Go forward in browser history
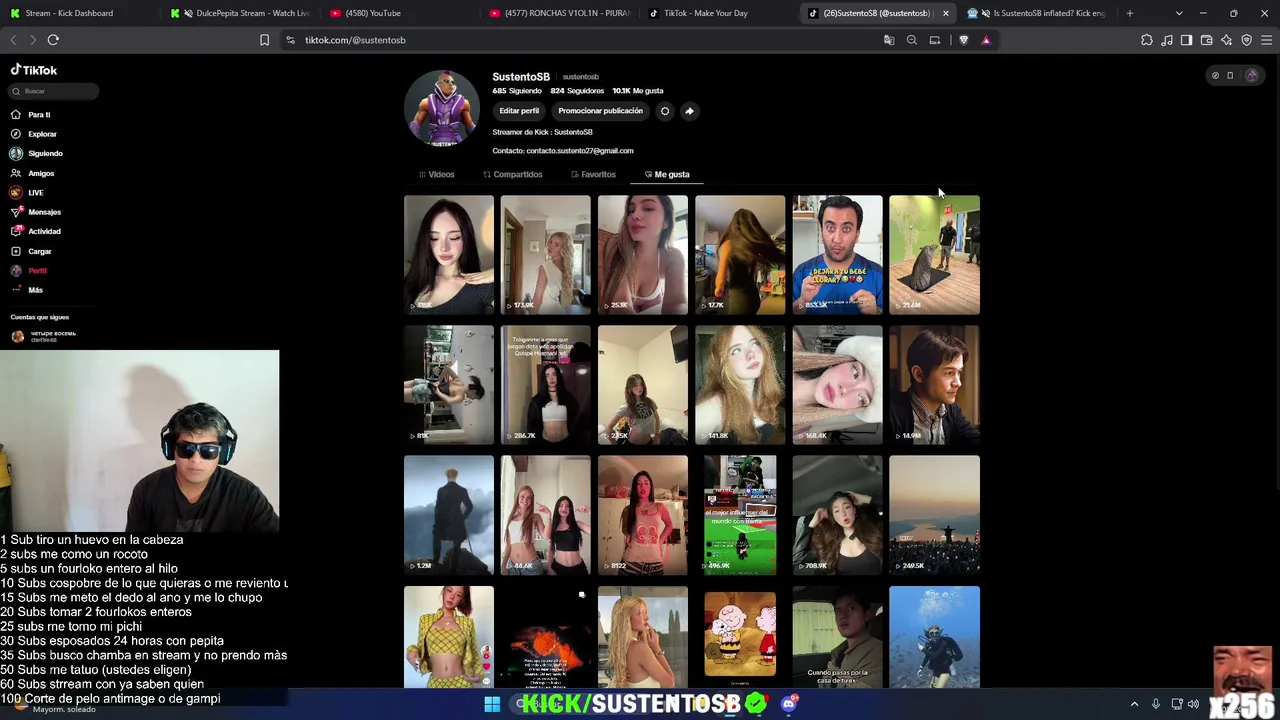 coord(32,40)
